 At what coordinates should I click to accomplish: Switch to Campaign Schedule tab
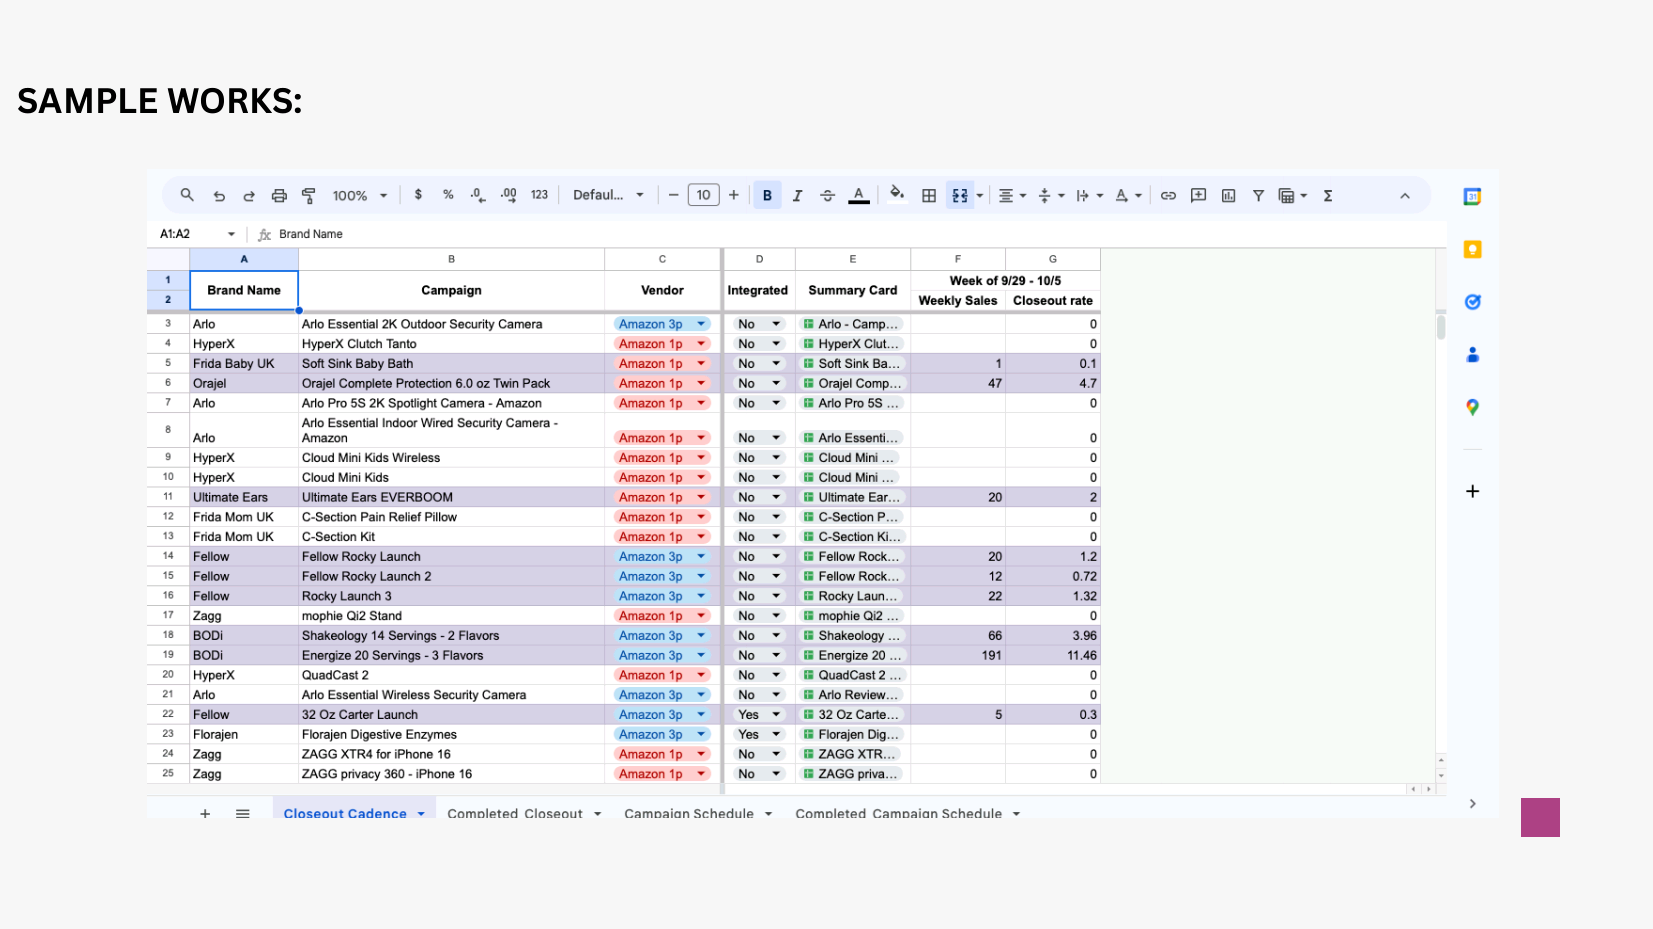pos(688,813)
